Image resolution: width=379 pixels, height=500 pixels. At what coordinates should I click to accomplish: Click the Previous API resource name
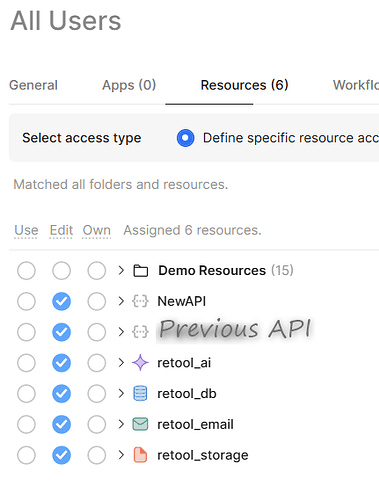click(x=235, y=329)
